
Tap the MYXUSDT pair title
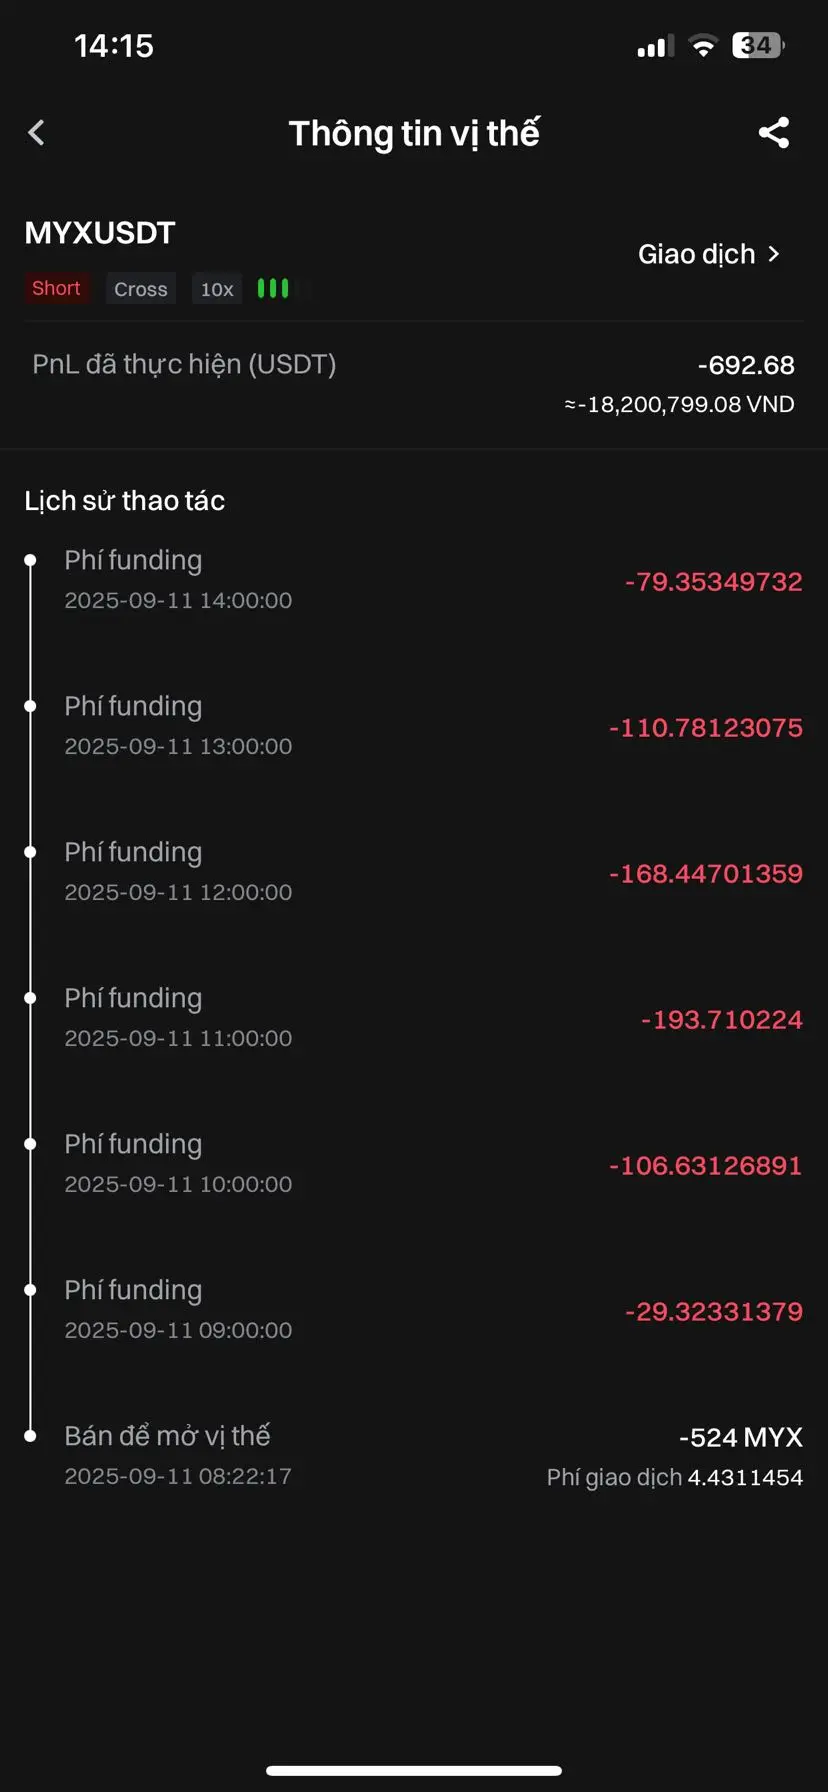100,233
